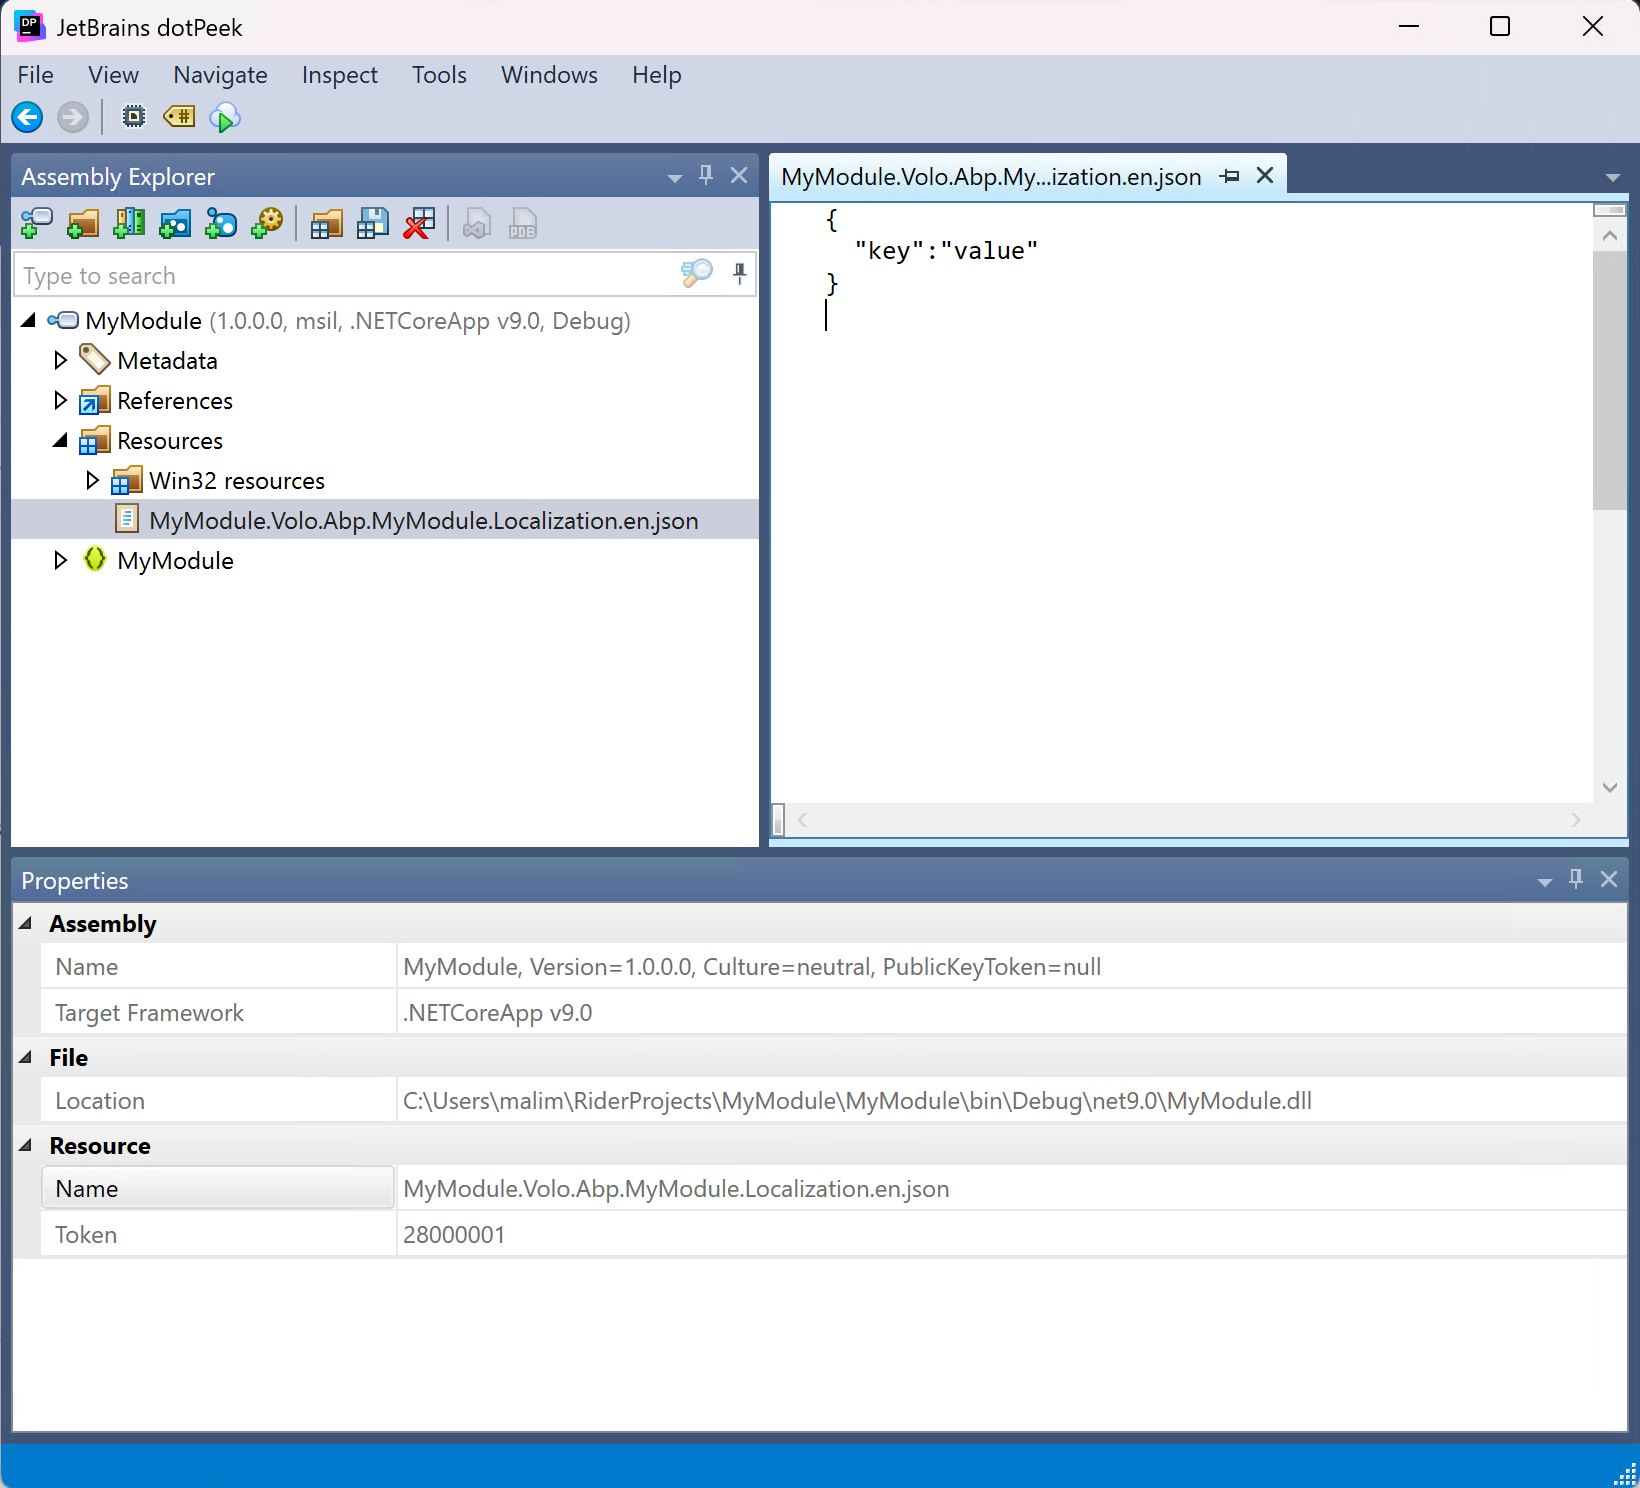
Task: Navigate back with the blue arrow
Action: tap(27, 118)
